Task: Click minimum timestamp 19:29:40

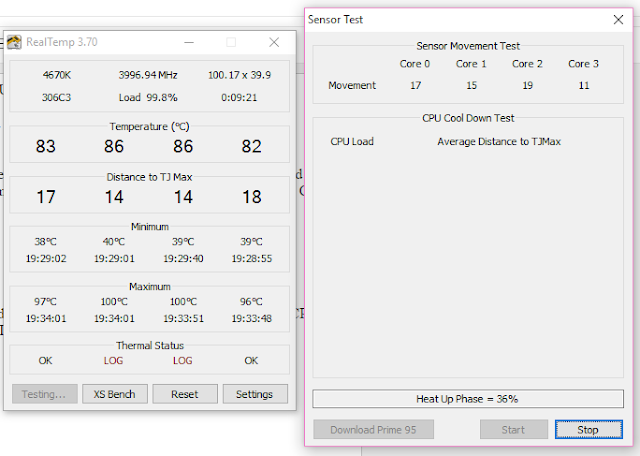Action: click(183, 259)
